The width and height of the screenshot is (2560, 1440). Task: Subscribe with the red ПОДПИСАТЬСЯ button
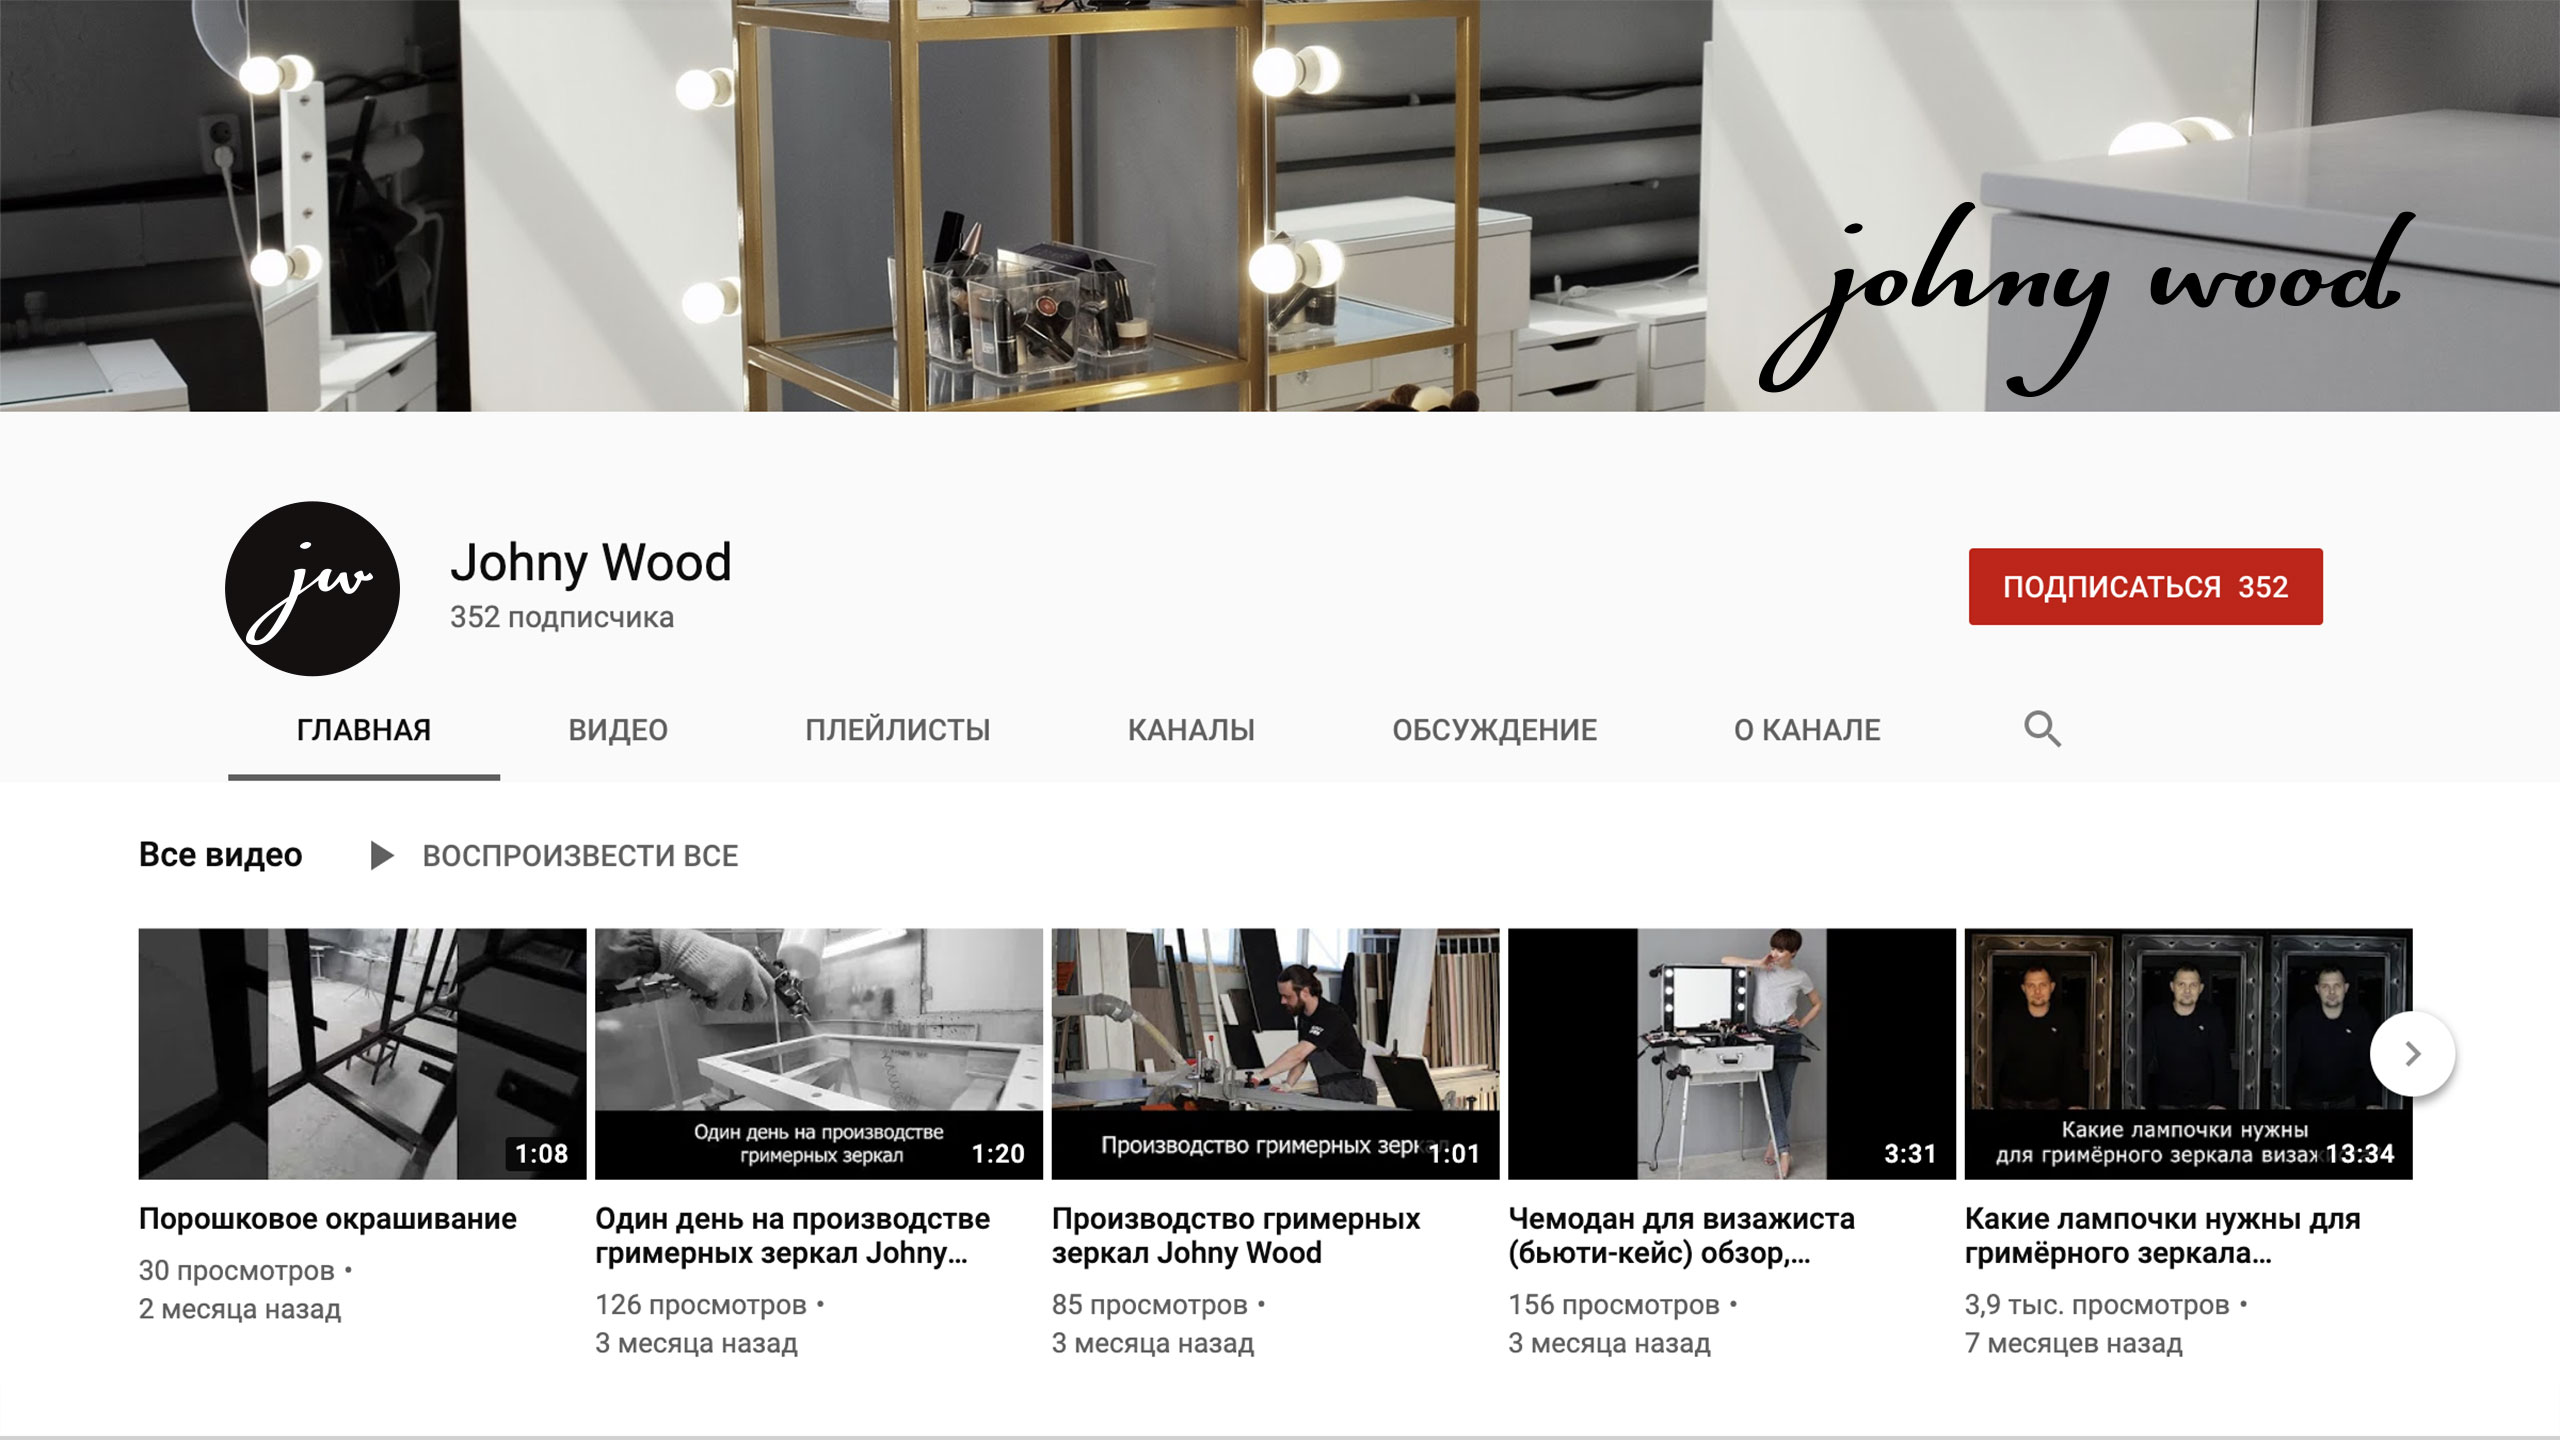2145,587
